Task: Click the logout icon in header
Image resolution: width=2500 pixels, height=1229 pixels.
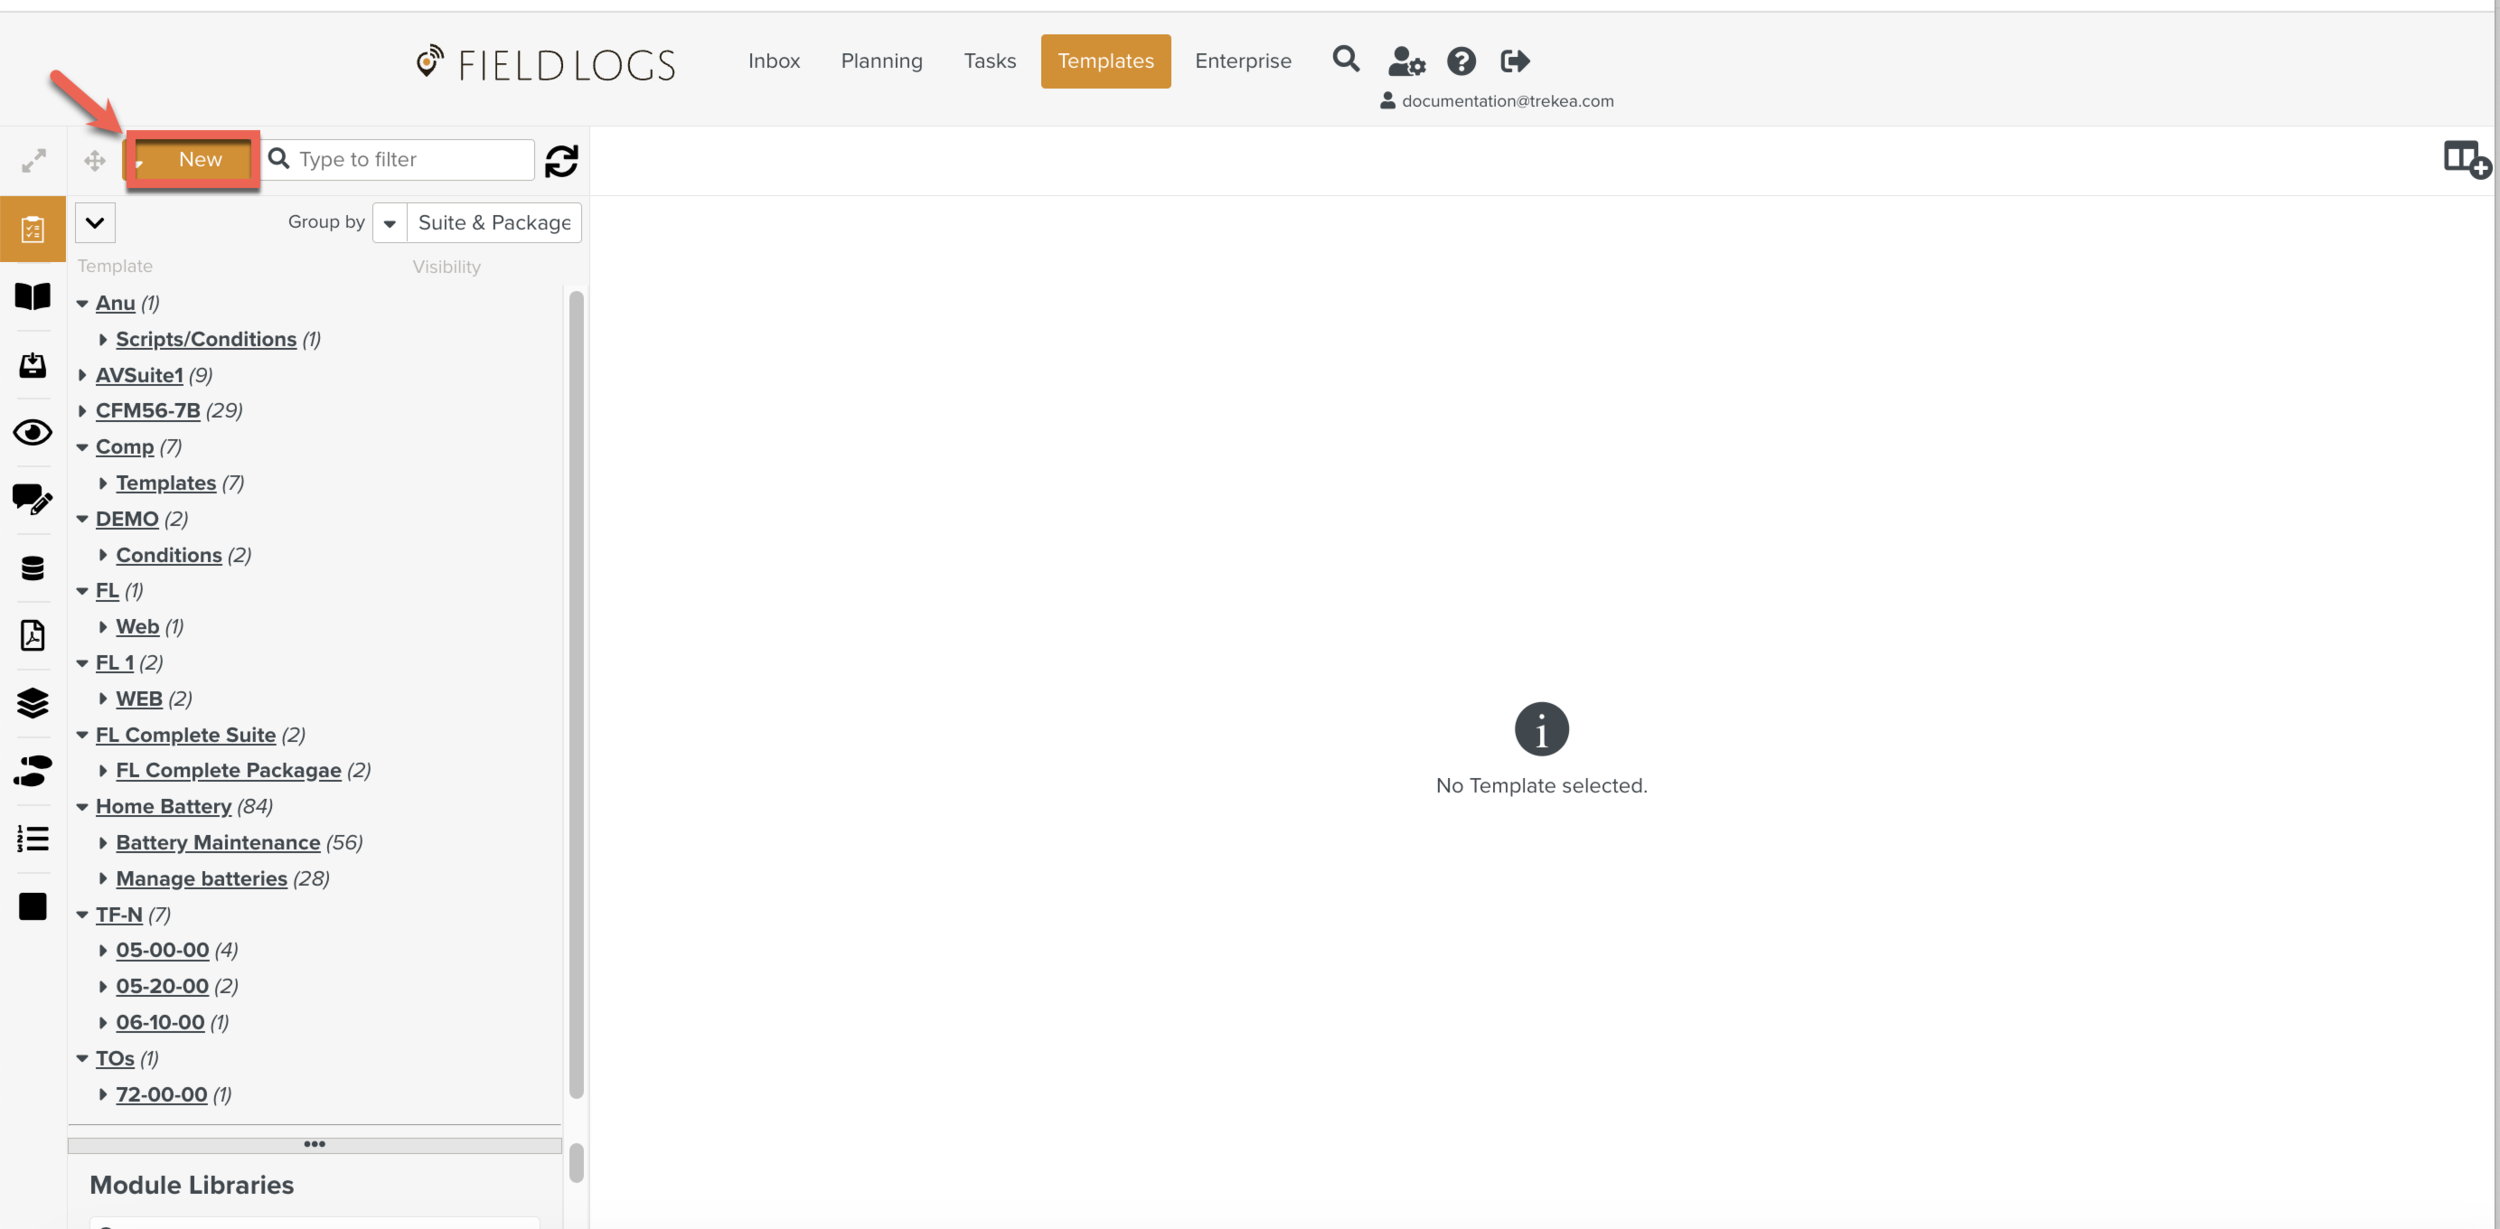Action: point(1515,61)
